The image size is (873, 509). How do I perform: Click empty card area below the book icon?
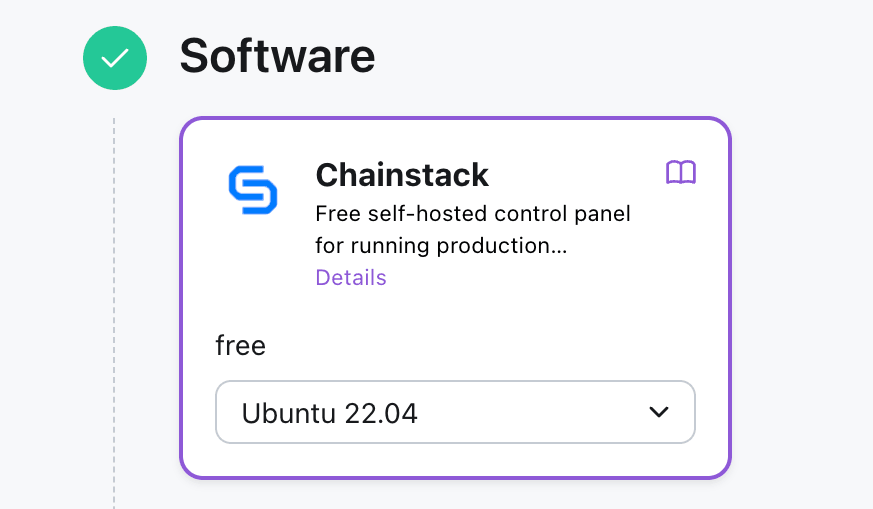pos(680,260)
